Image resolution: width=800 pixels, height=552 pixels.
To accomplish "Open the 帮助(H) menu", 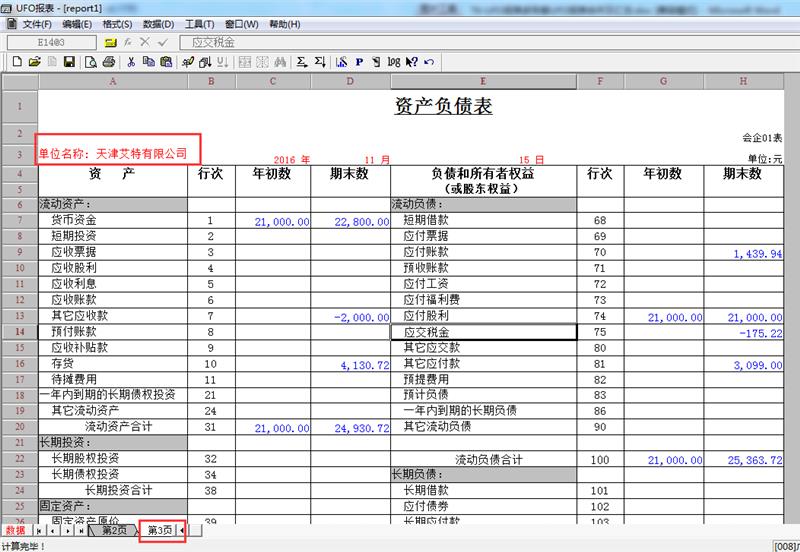I will (x=285, y=24).
